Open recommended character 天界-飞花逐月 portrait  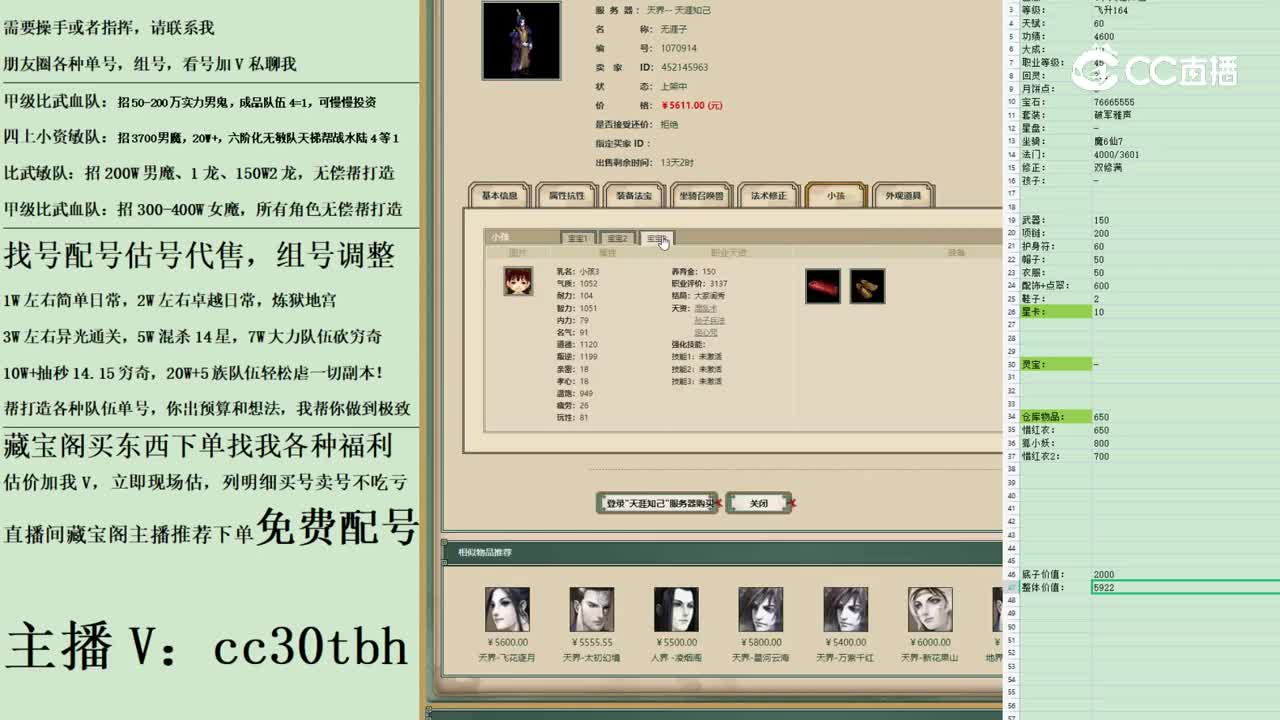[x=507, y=610]
